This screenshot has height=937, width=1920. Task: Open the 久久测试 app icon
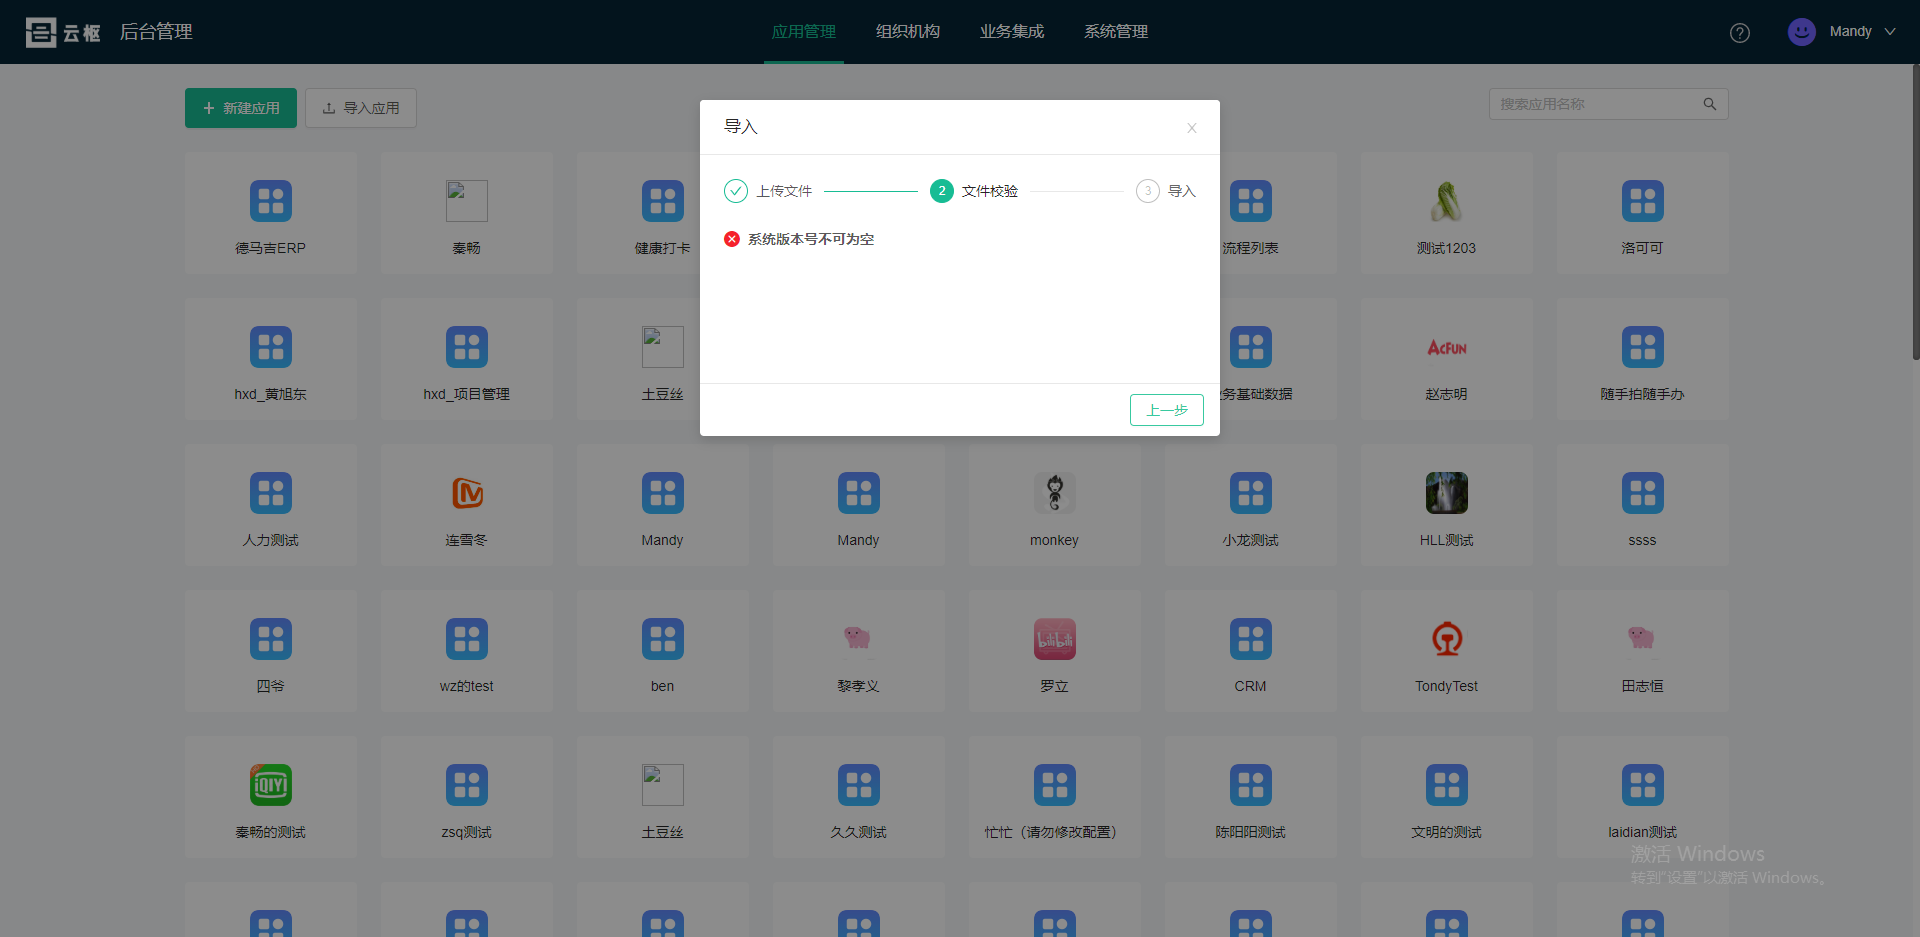click(x=859, y=785)
